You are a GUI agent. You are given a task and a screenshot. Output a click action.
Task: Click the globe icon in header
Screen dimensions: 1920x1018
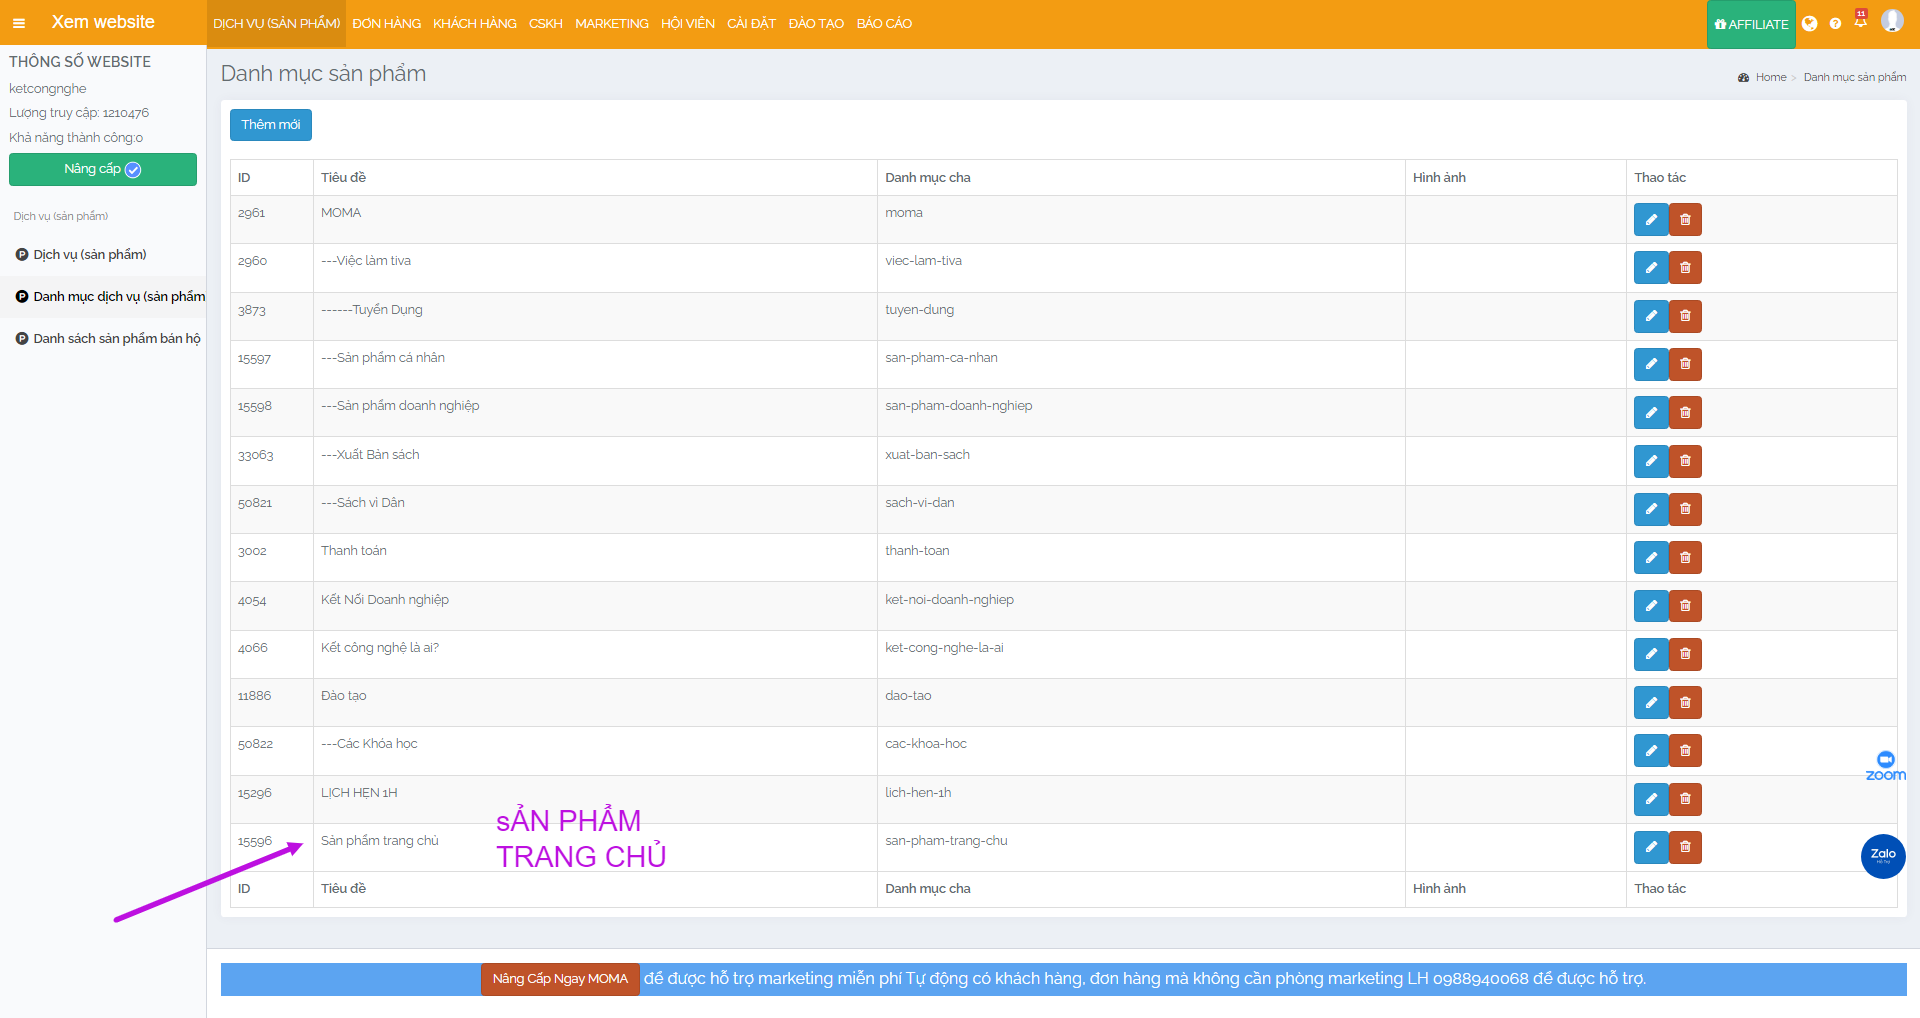click(1809, 24)
